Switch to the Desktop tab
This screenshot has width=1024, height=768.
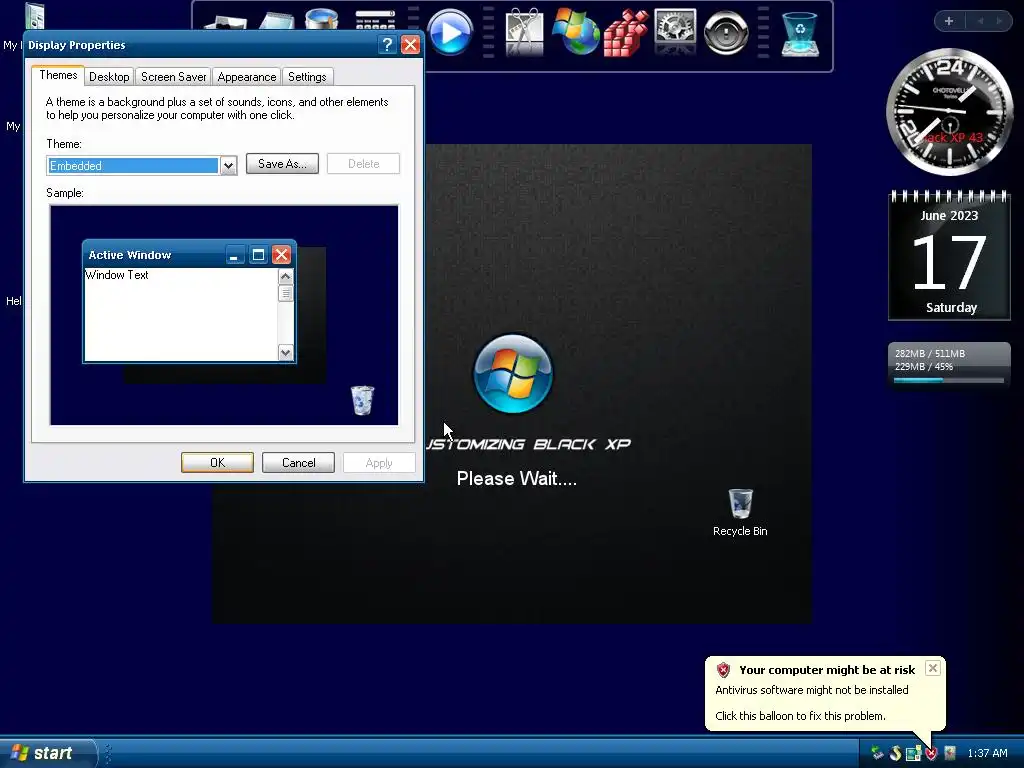(109, 77)
